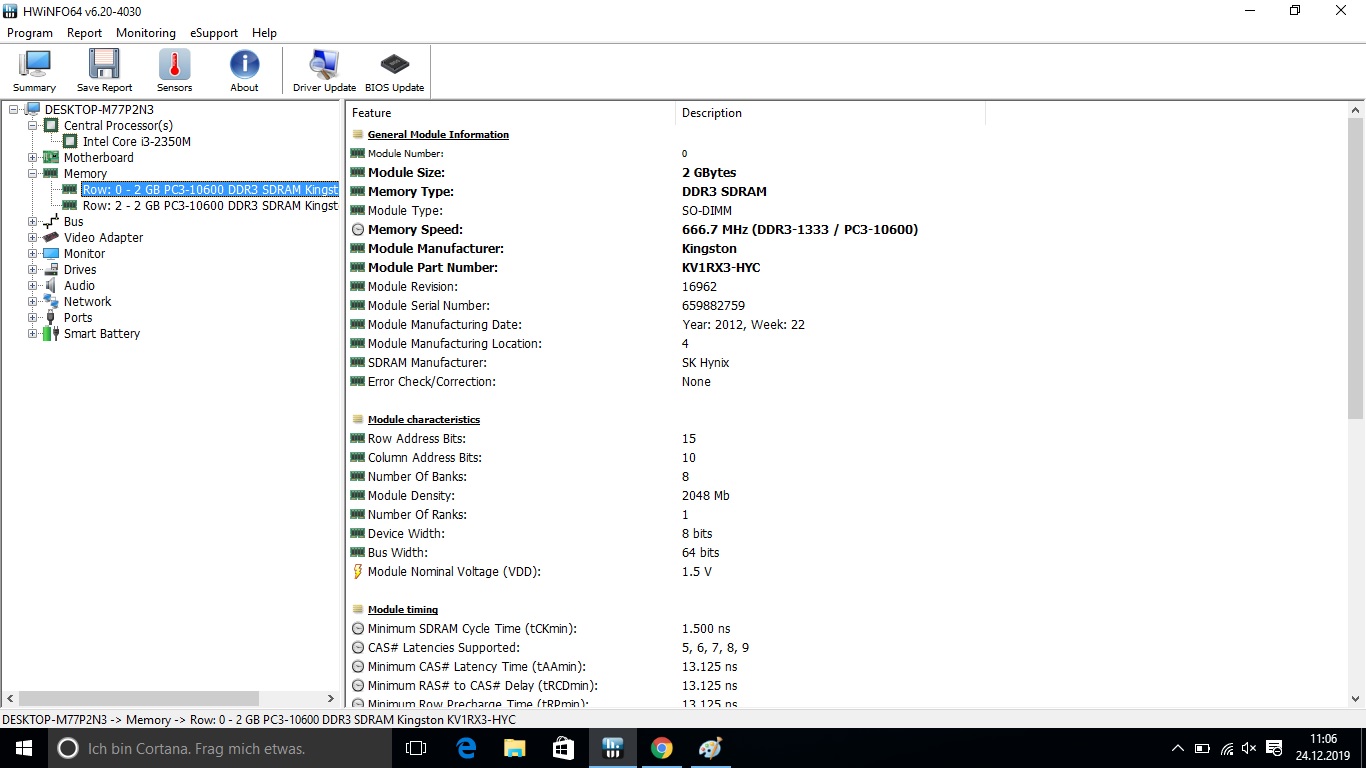Click the Ports connector icon

(51, 317)
